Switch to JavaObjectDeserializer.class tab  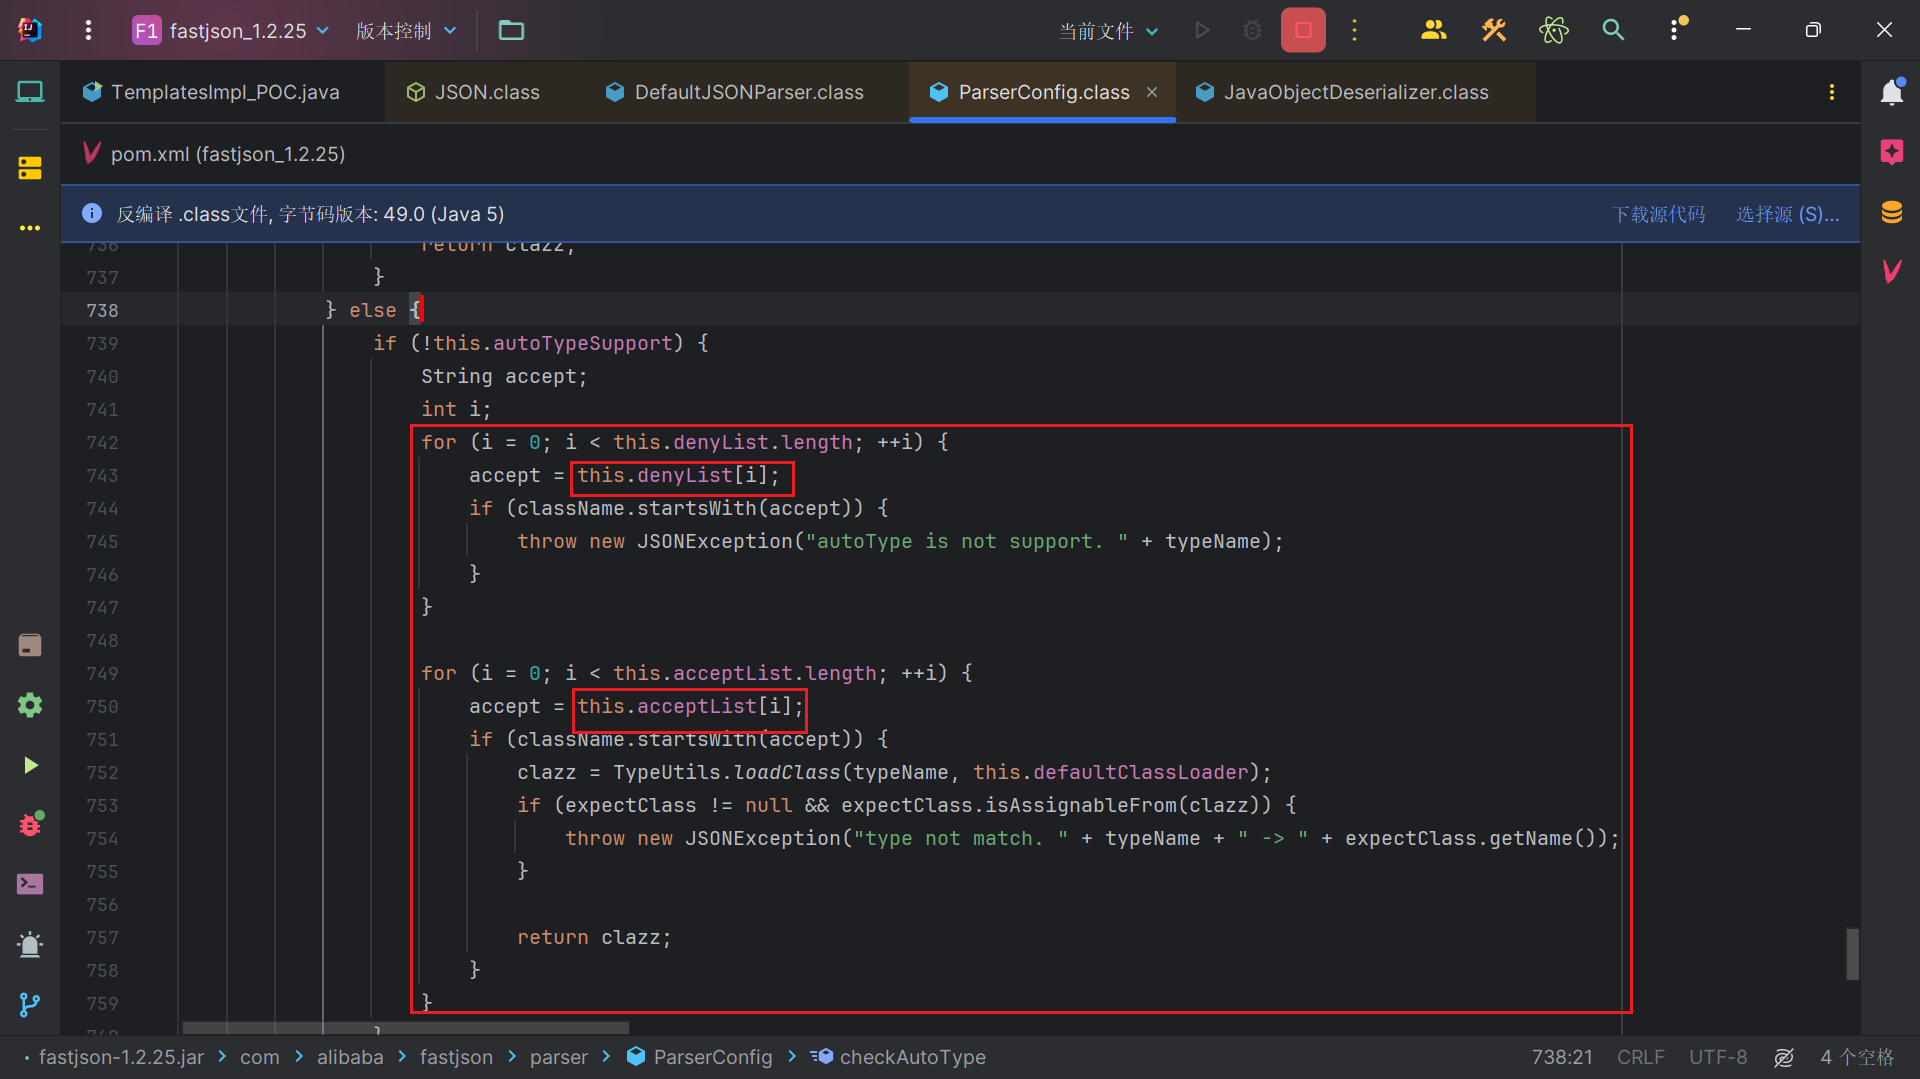(x=1342, y=92)
